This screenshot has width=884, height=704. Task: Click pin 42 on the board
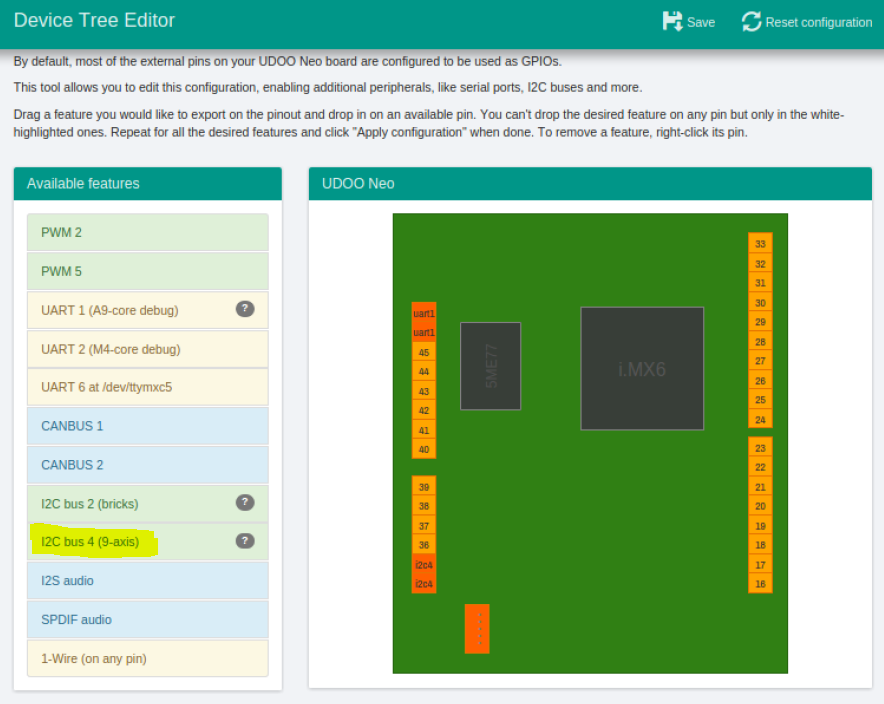424,410
